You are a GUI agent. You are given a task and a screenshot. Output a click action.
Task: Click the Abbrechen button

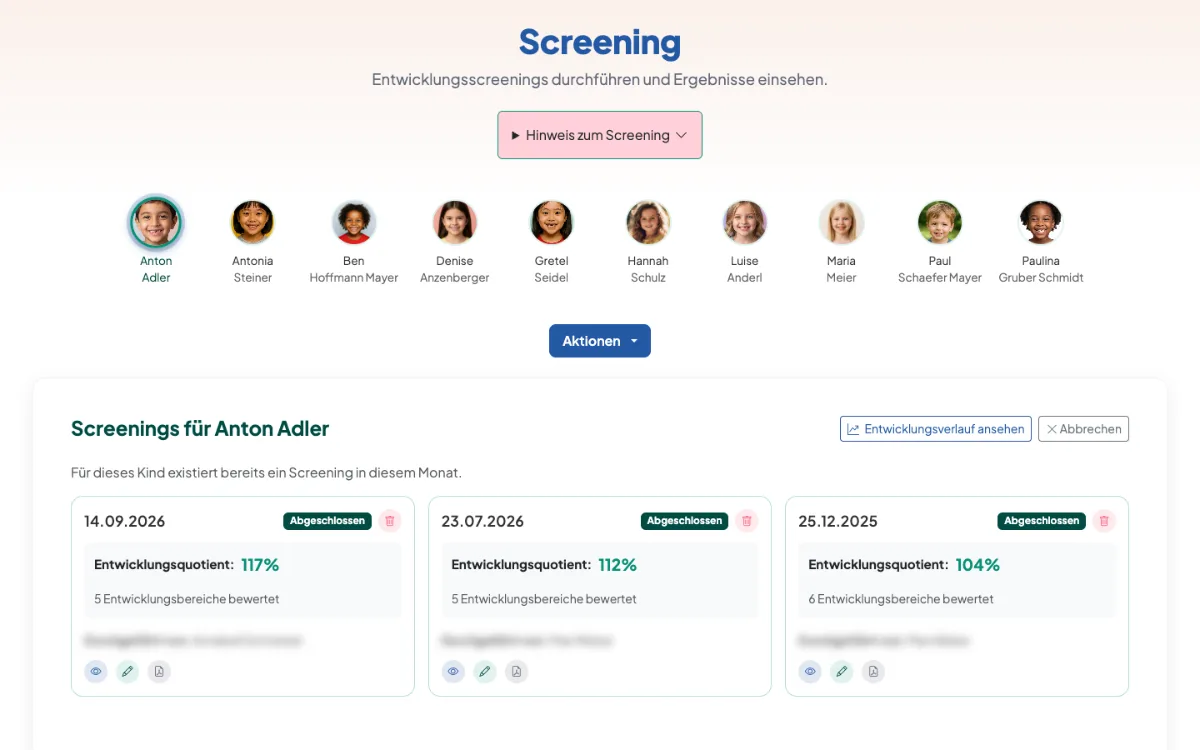(1083, 429)
